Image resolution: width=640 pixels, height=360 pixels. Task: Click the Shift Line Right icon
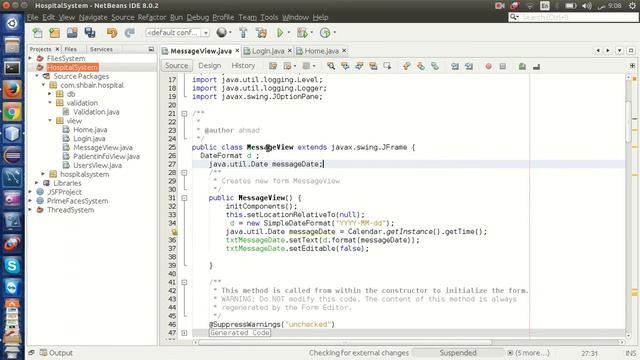click(469, 66)
